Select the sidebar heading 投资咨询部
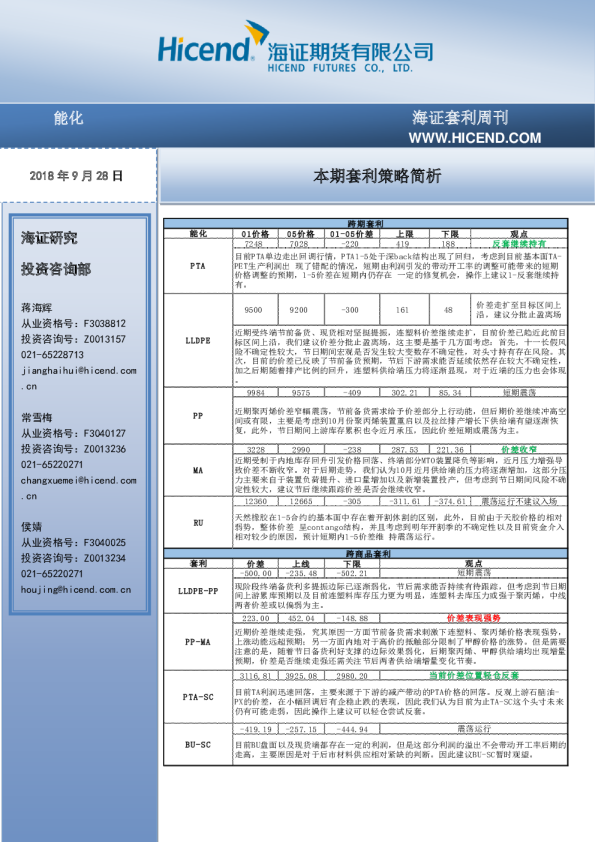595x842 pixels. (56, 269)
